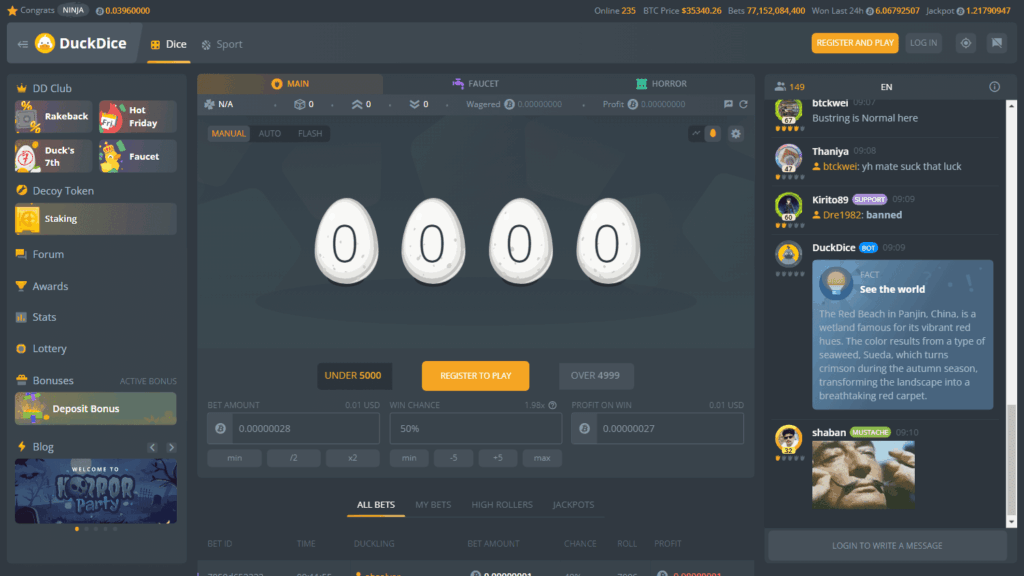
Task: Click the refresh stats icon
Action: point(743,104)
